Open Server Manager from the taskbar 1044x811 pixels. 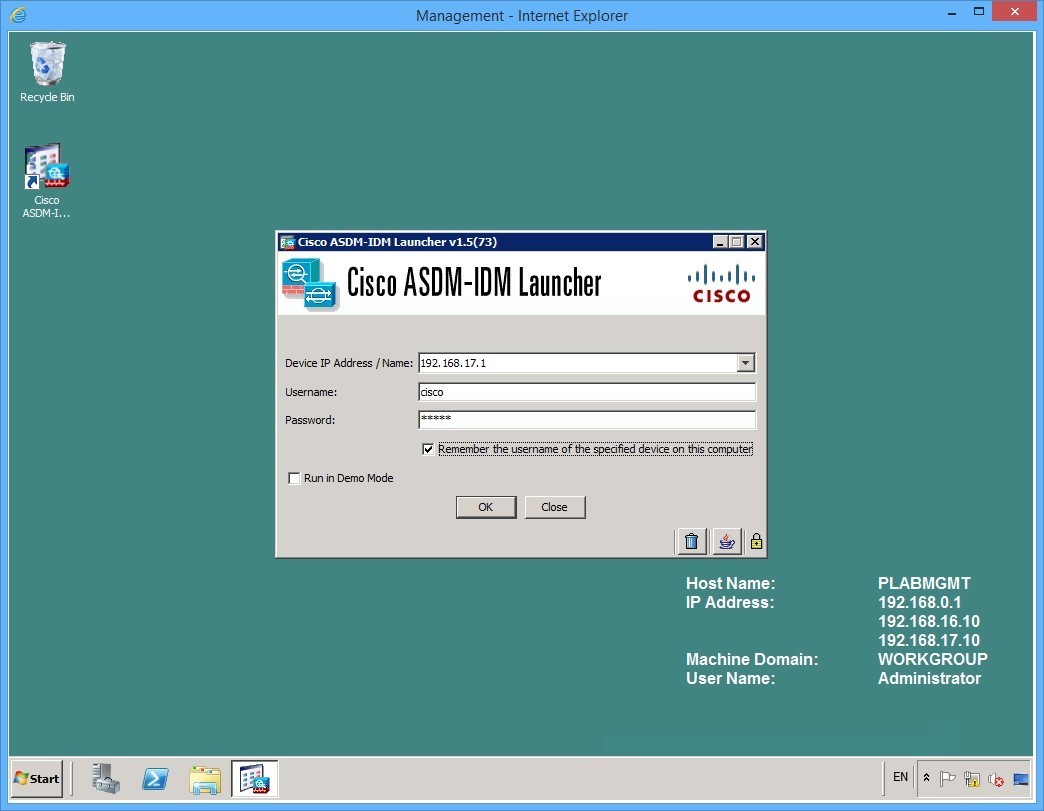pyautogui.click(x=106, y=778)
